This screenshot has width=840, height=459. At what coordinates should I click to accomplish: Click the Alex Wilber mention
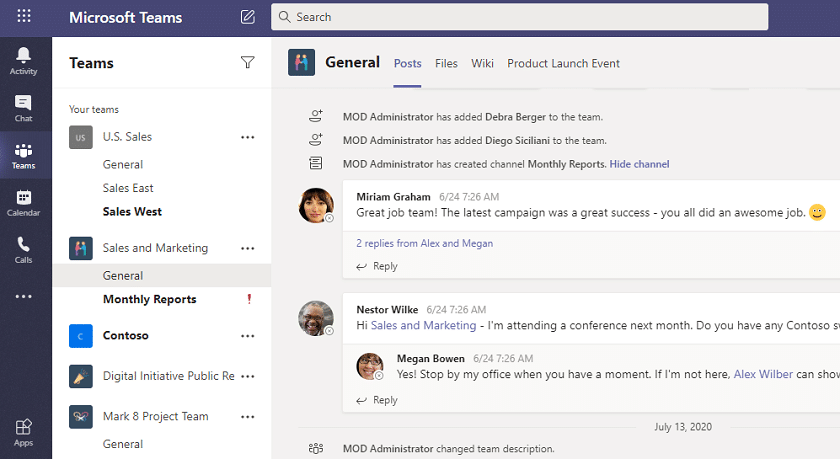[763, 374]
